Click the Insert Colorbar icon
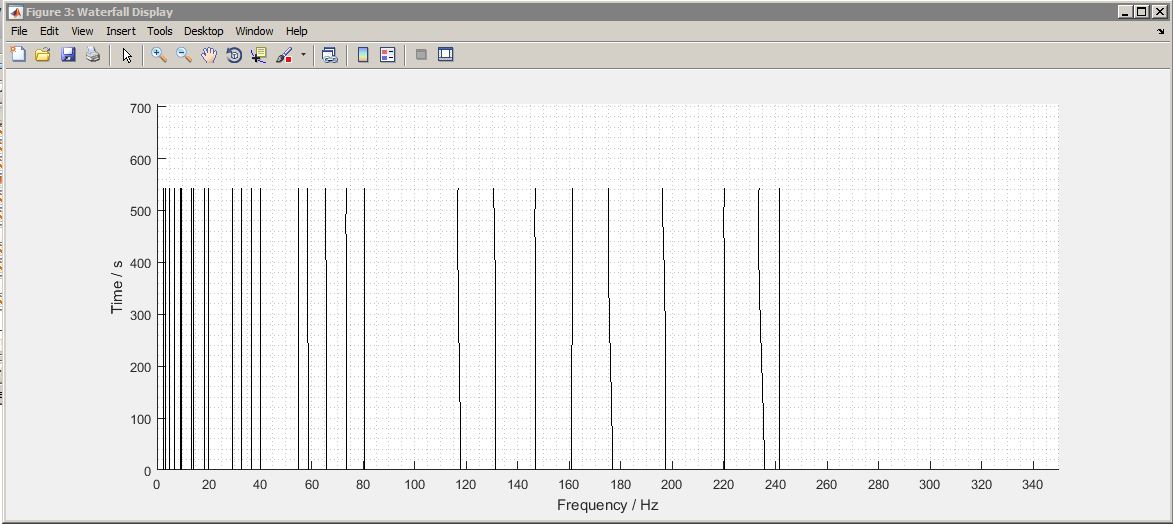Viewport: 1173px width, 524px height. (x=363, y=55)
